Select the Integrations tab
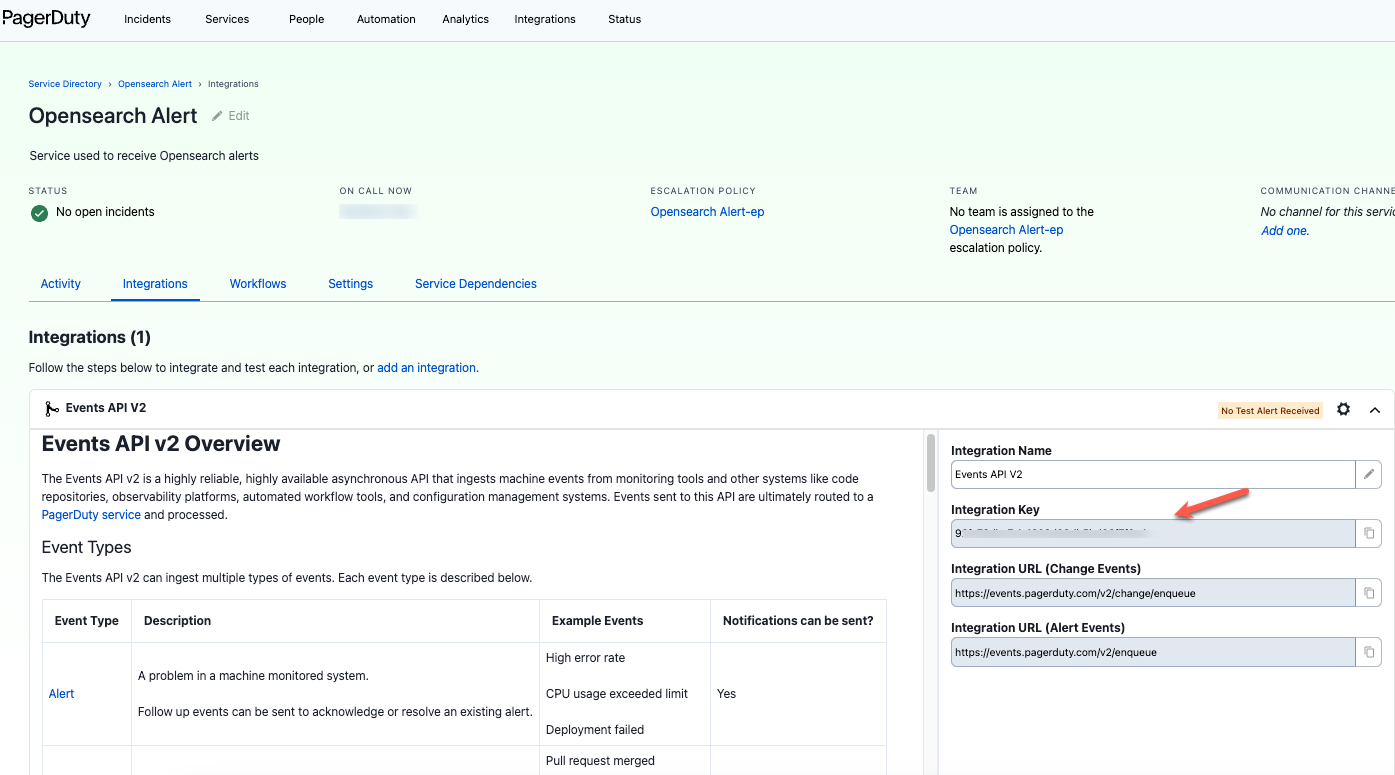This screenshot has width=1395, height=775. coord(155,284)
